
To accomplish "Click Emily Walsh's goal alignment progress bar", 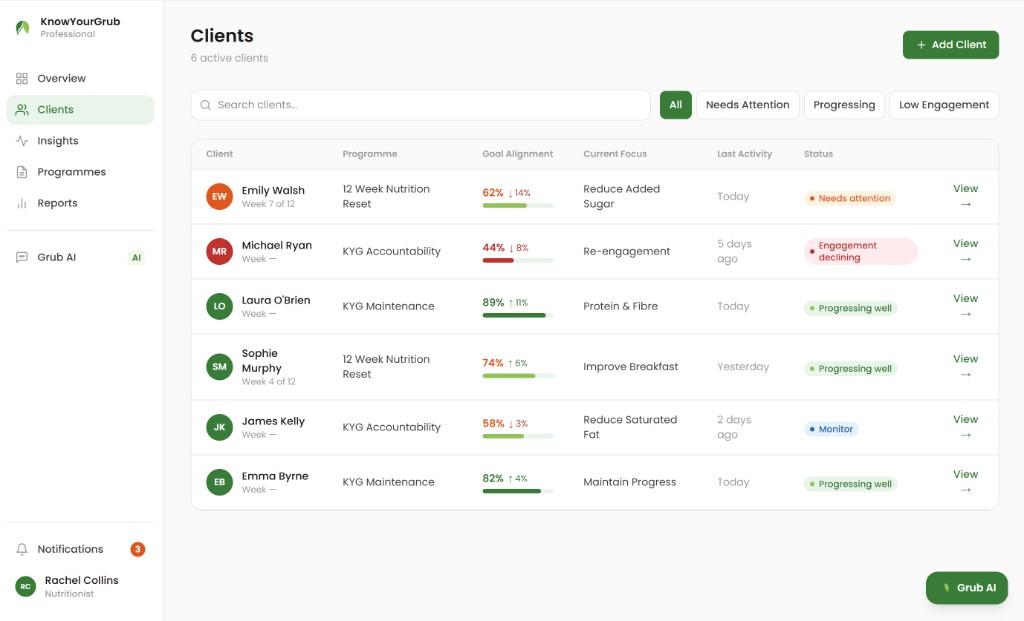I will click(517, 206).
